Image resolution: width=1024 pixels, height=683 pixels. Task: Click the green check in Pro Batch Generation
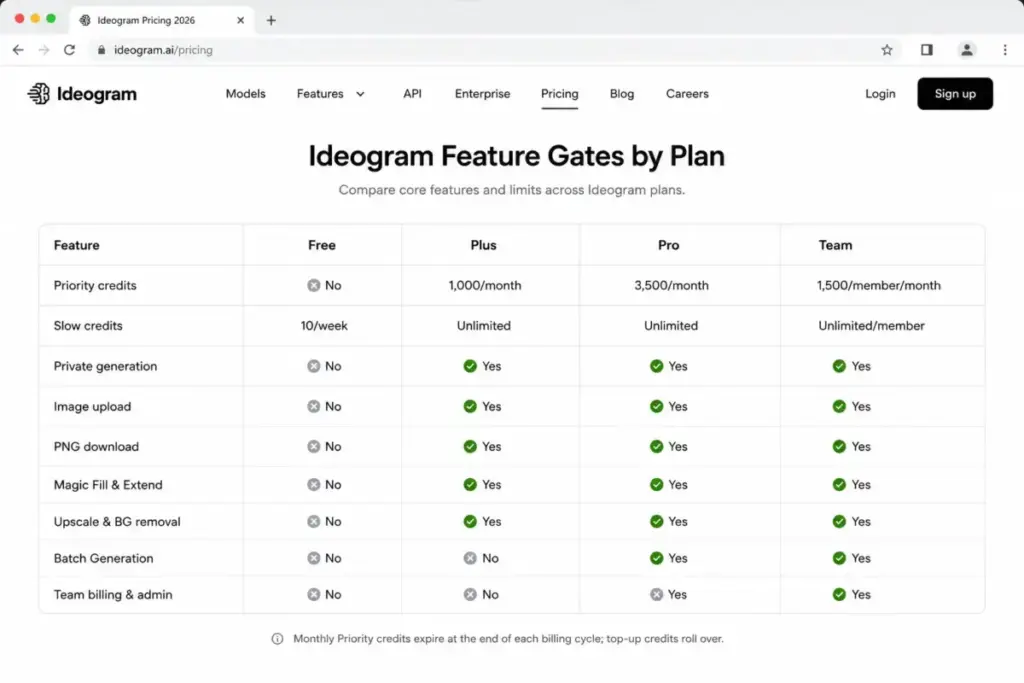[656, 558]
